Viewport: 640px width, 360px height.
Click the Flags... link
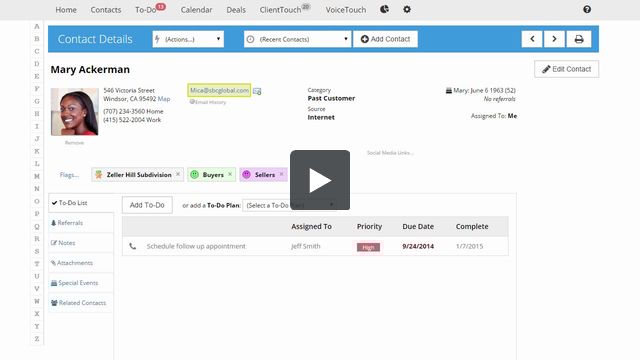pos(69,175)
